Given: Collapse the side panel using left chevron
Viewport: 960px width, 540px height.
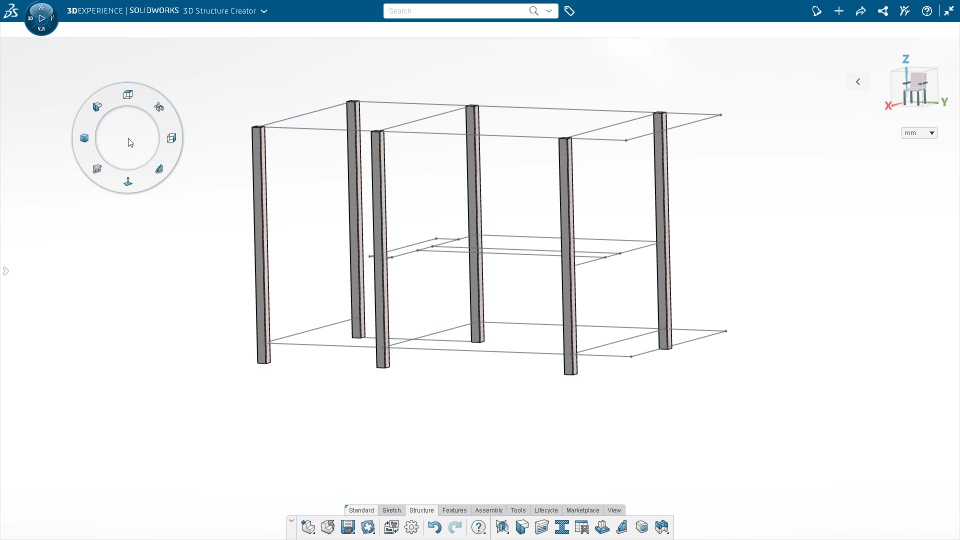Looking at the screenshot, I should coord(858,81).
